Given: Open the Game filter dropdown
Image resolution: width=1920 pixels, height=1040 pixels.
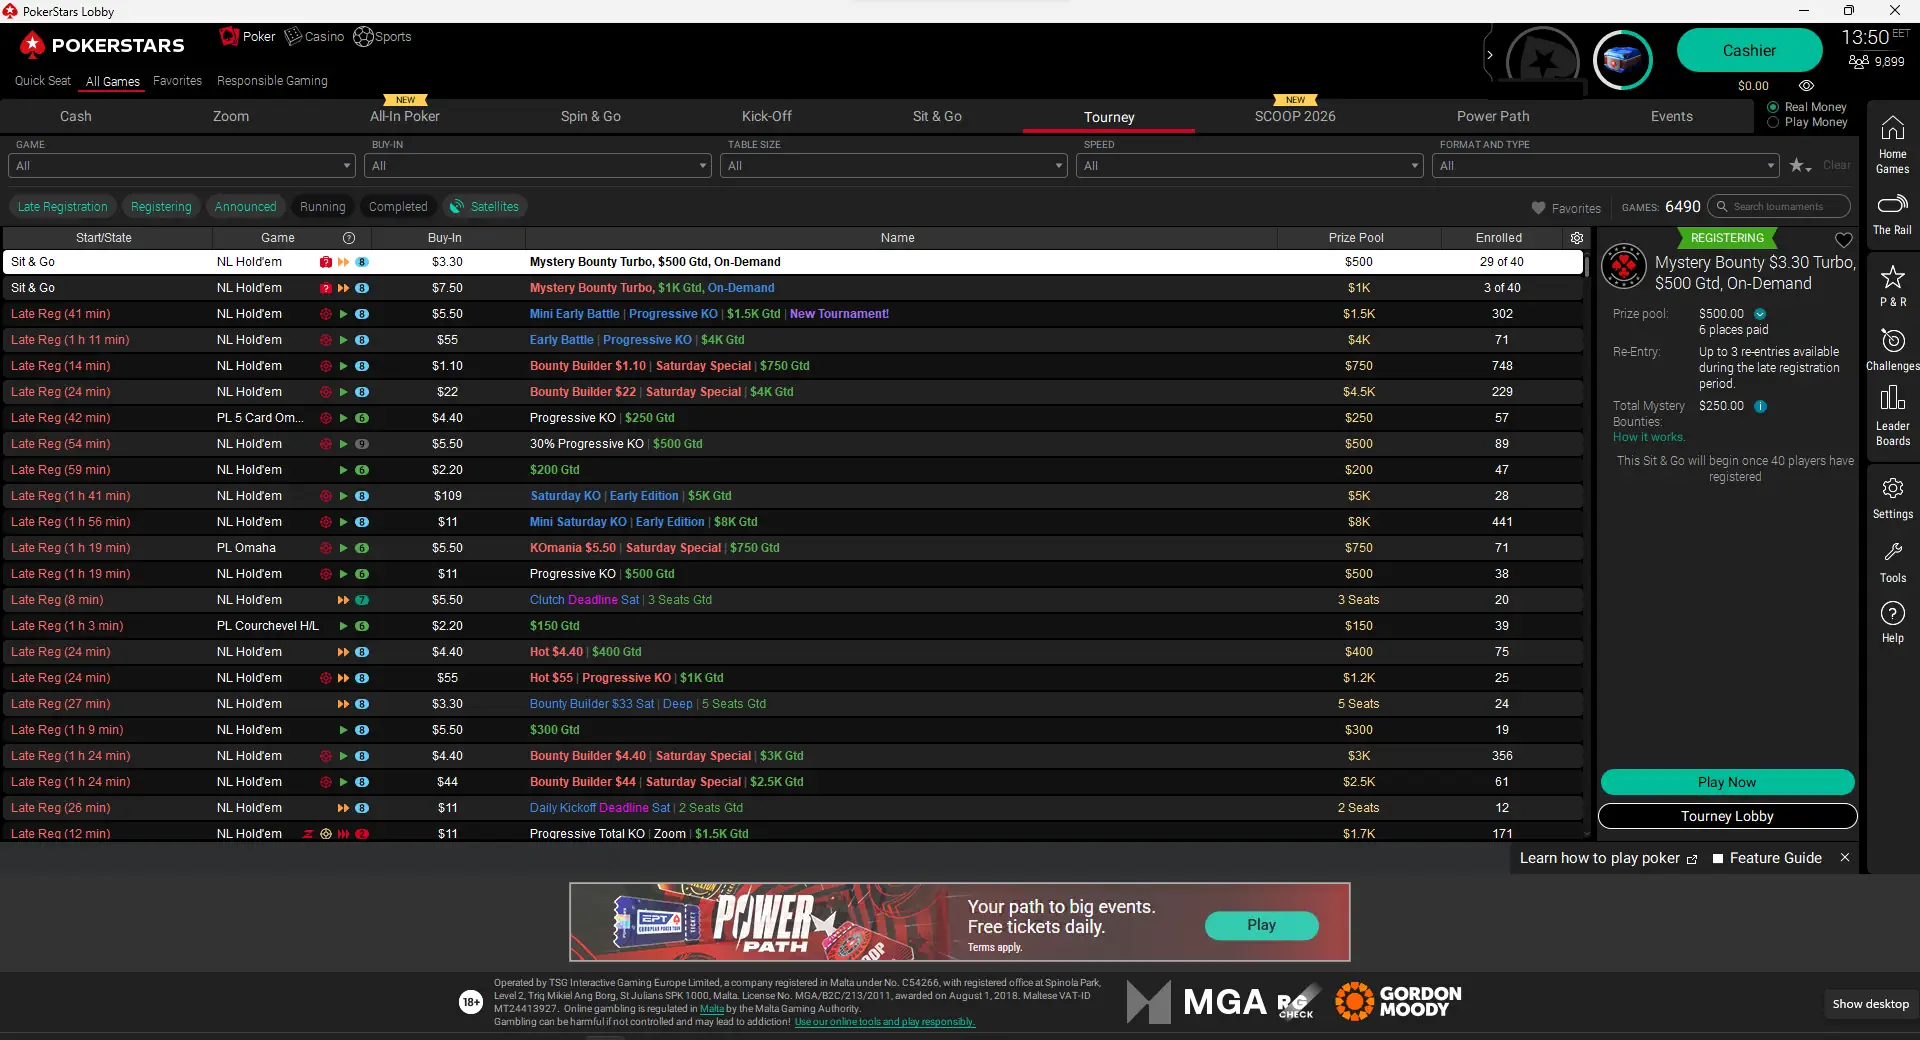Looking at the screenshot, I should (180, 165).
